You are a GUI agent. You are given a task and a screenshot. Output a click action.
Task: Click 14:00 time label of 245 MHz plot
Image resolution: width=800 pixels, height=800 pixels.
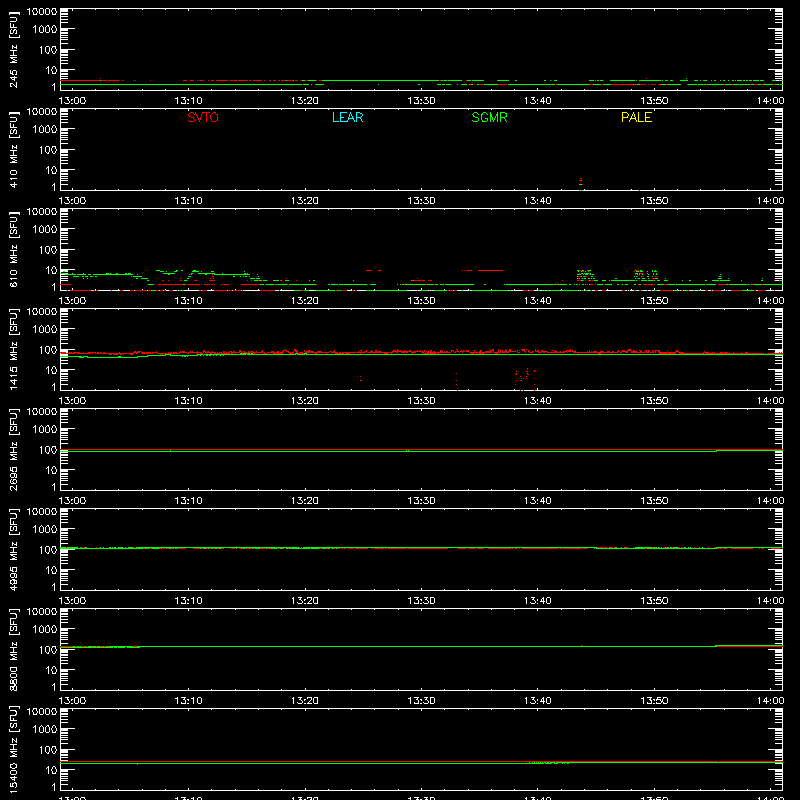pos(770,101)
